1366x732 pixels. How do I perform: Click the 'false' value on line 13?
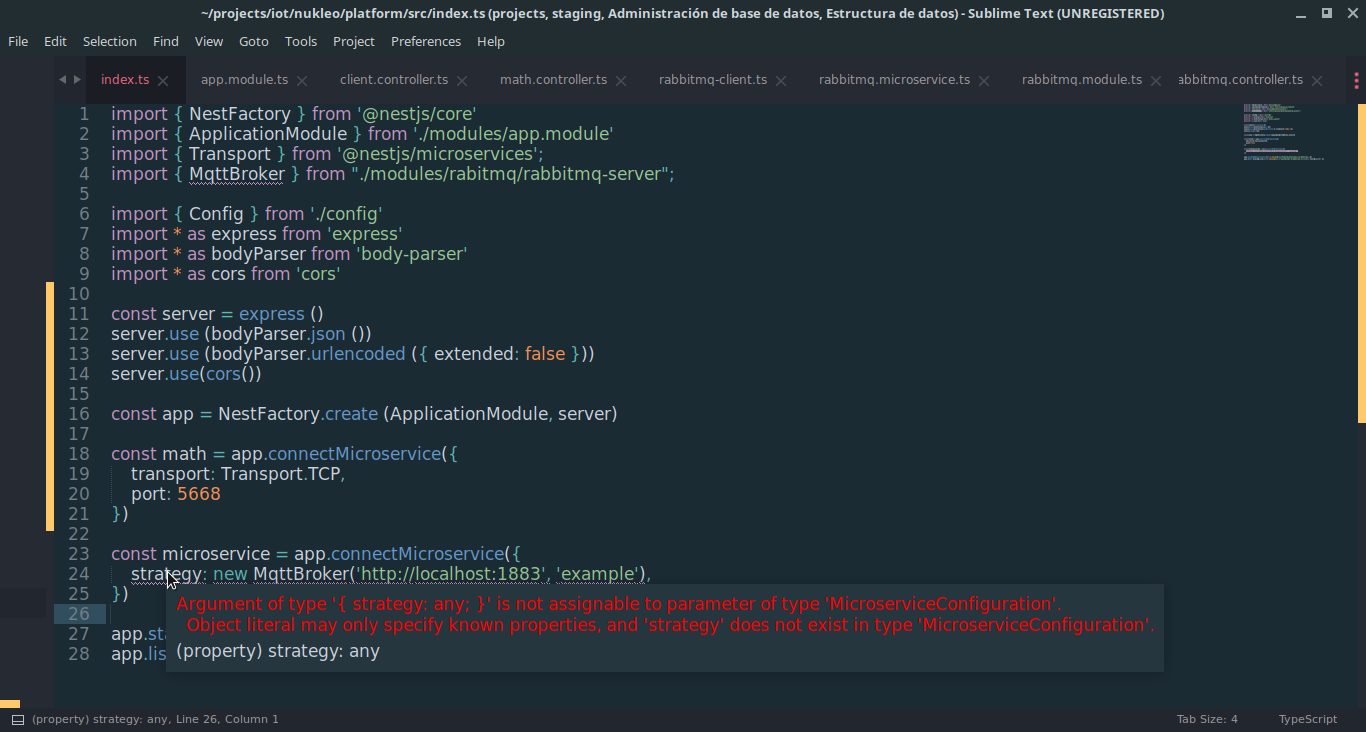[x=545, y=354]
